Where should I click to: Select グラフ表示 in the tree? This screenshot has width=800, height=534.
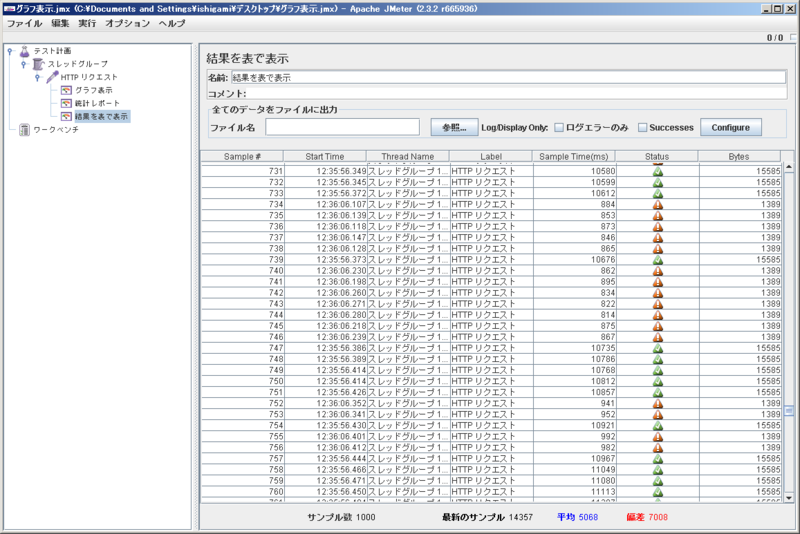(94, 90)
